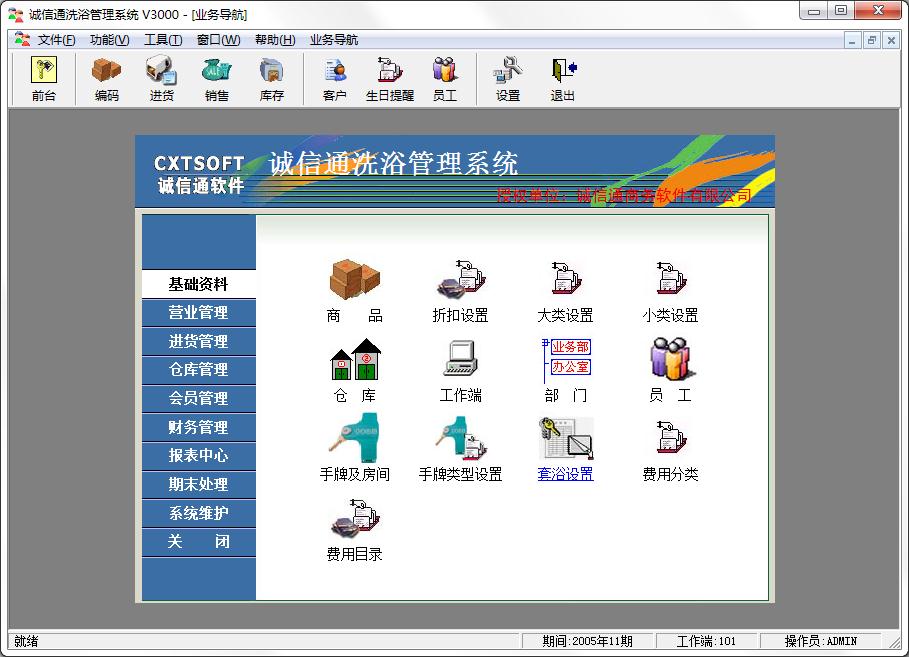Click the 员工 icon in the toolbar
This screenshot has width=909, height=657.
pos(445,79)
